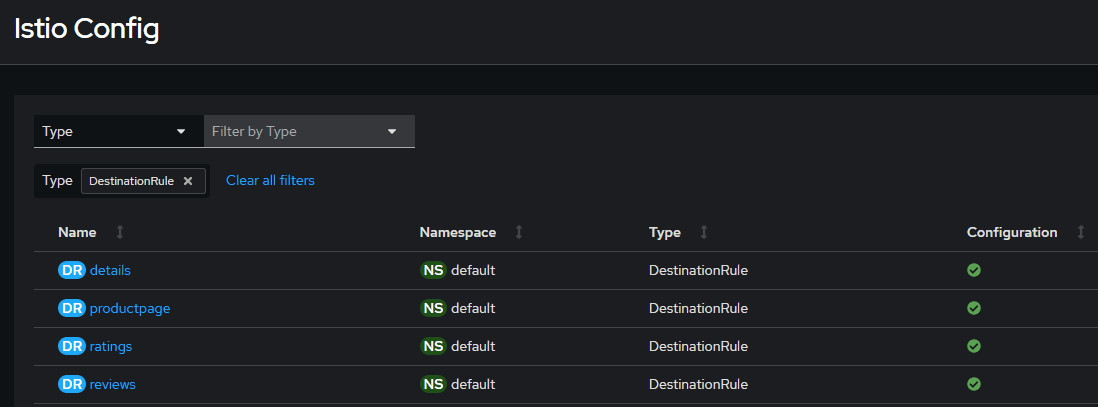Click green valid checkmark for ratings
The height and width of the screenshot is (407, 1098).
click(974, 346)
